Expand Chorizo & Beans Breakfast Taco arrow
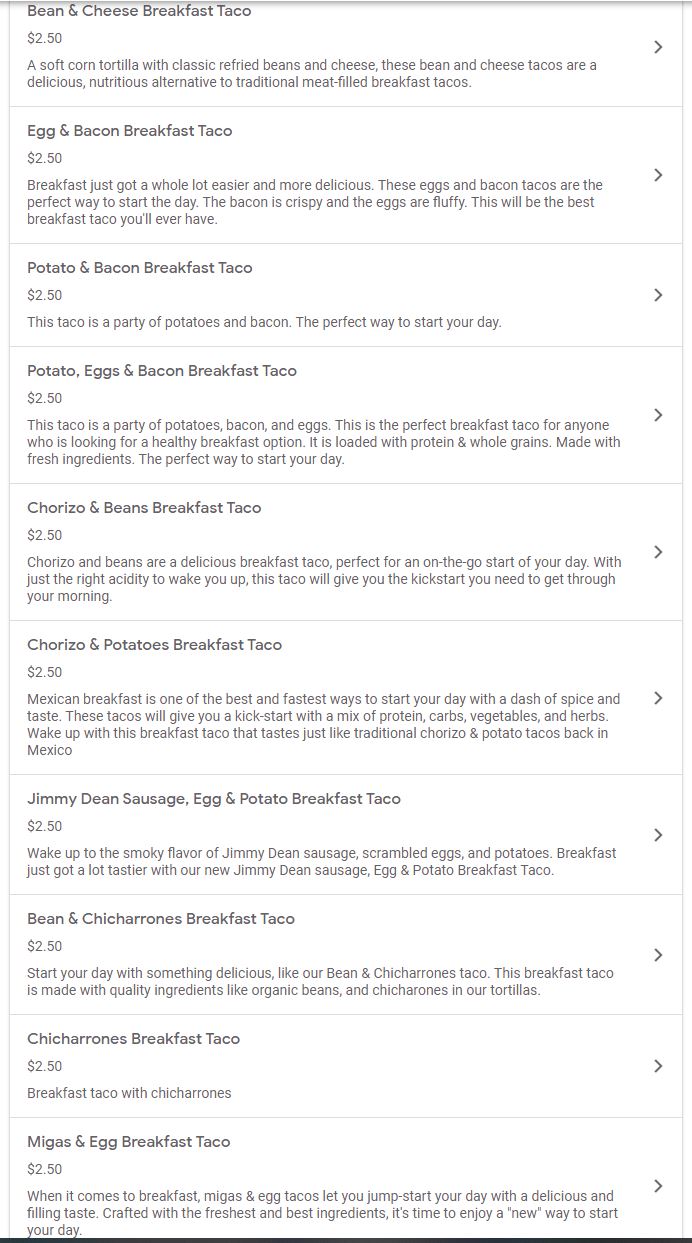 (657, 552)
